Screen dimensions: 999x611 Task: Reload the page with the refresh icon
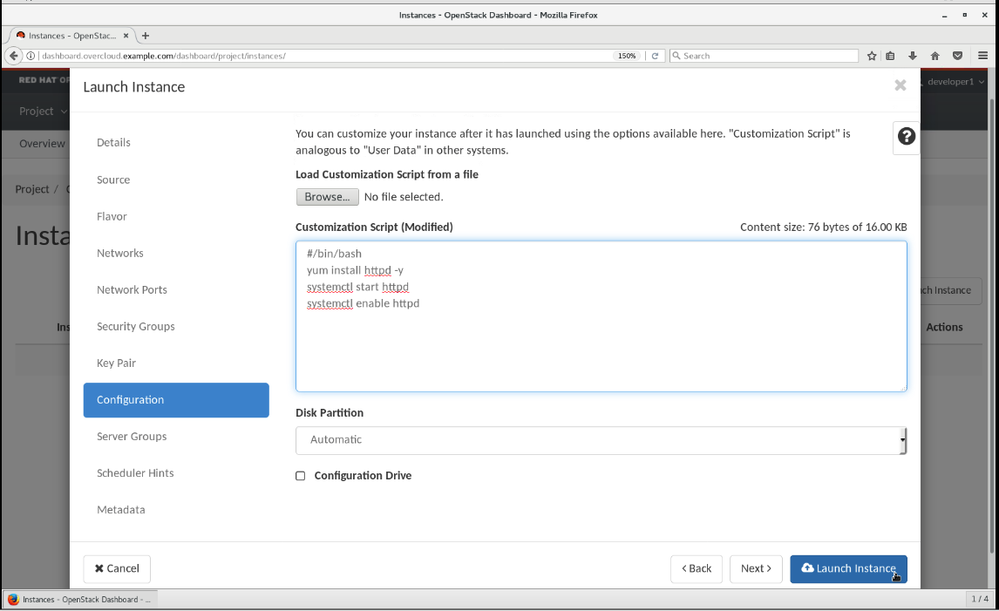pos(655,56)
